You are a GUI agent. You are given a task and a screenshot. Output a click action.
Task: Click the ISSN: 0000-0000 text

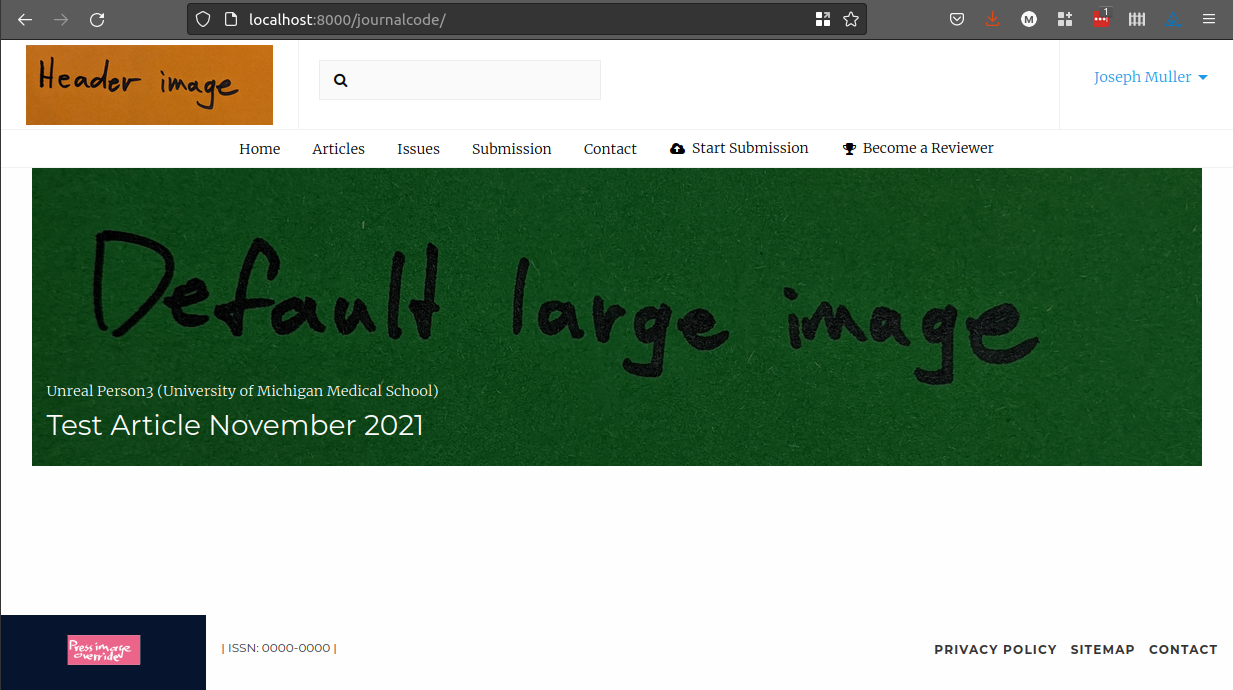pyautogui.click(x=279, y=648)
